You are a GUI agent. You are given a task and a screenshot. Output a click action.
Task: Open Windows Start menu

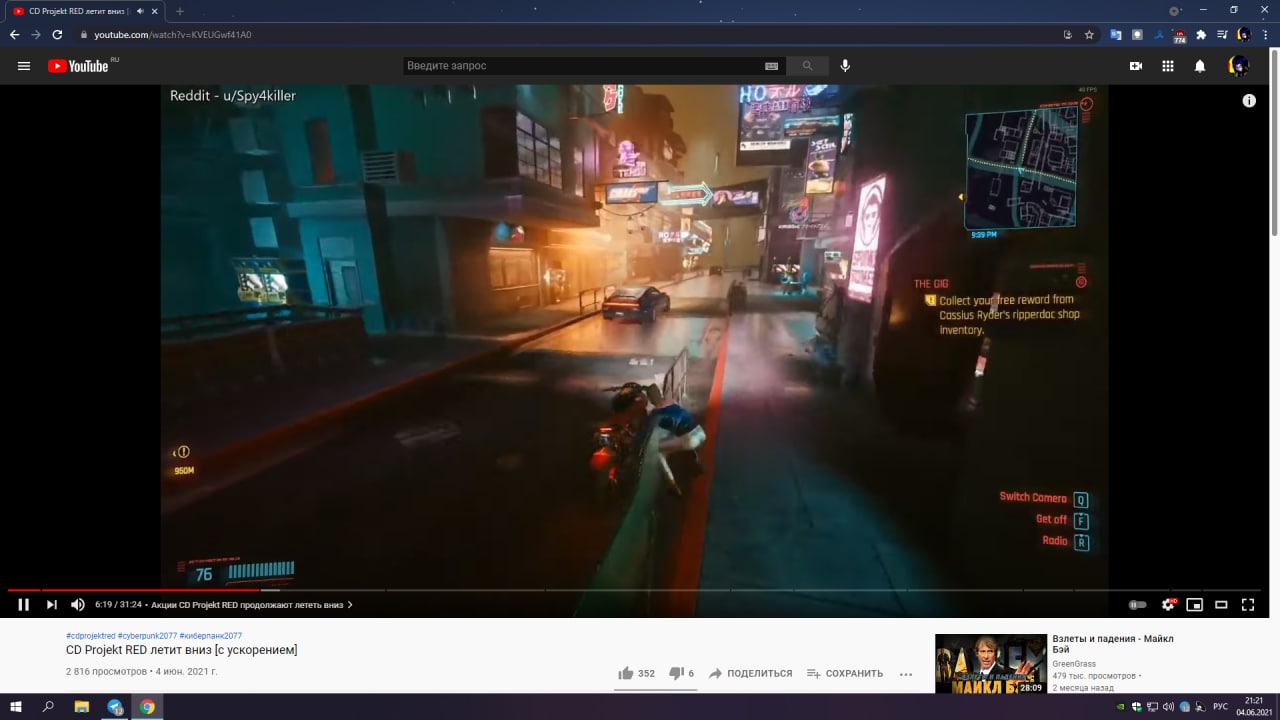(x=15, y=707)
